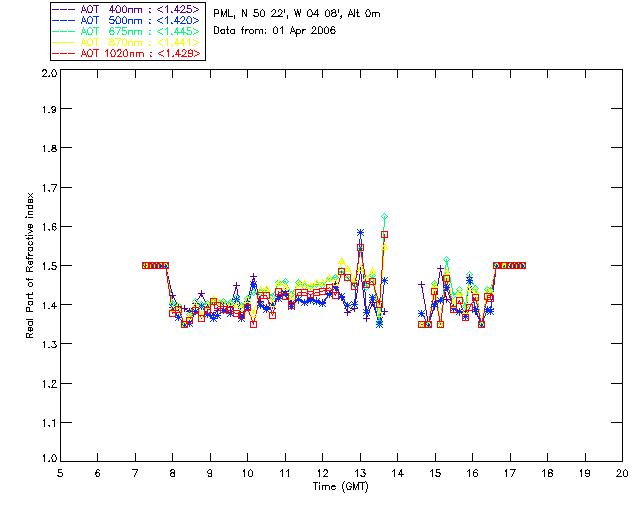Click x-axis label 14

tap(398, 473)
